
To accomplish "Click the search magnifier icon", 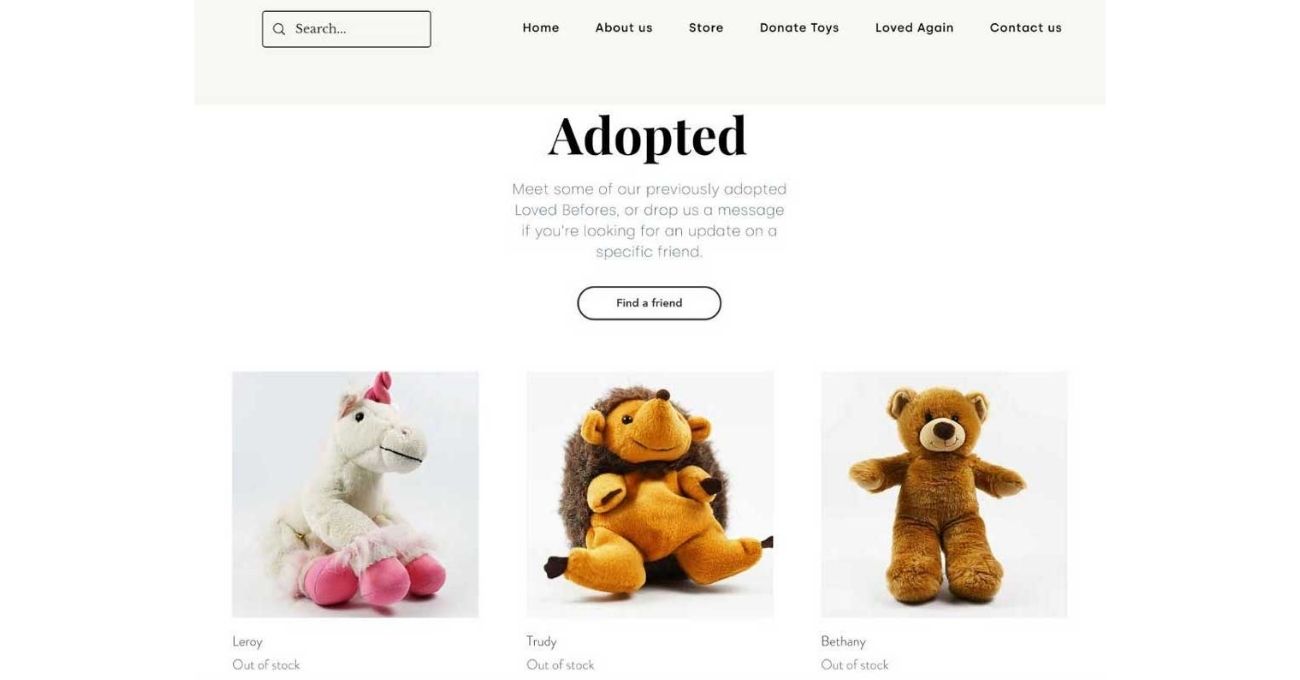I will [x=279, y=29].
